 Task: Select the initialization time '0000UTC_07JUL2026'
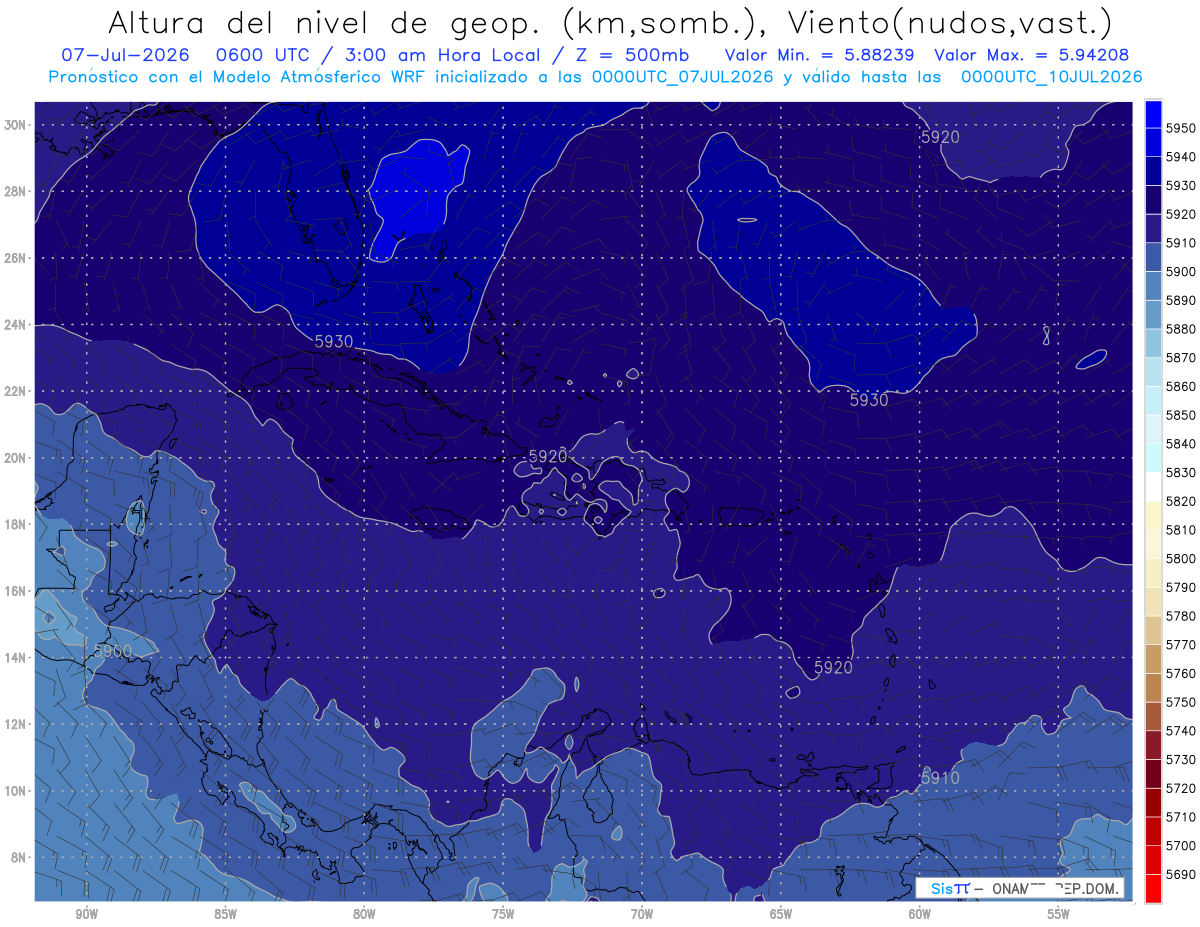(682, 76)
